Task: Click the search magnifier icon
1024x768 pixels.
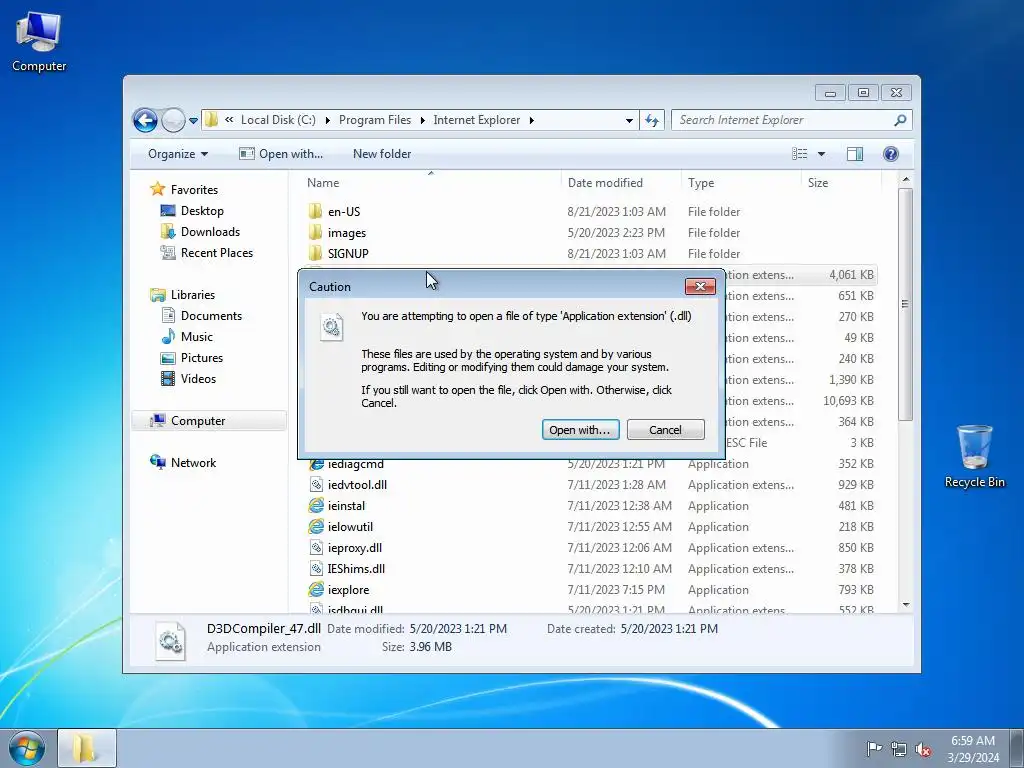Action: point(900,120)
